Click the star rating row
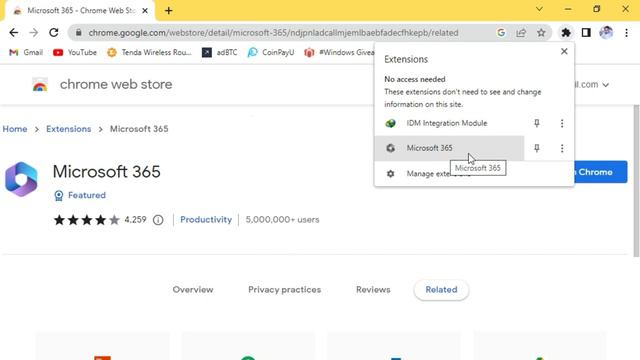The width and height of the screenshot is (640, 360). point(87,220)
